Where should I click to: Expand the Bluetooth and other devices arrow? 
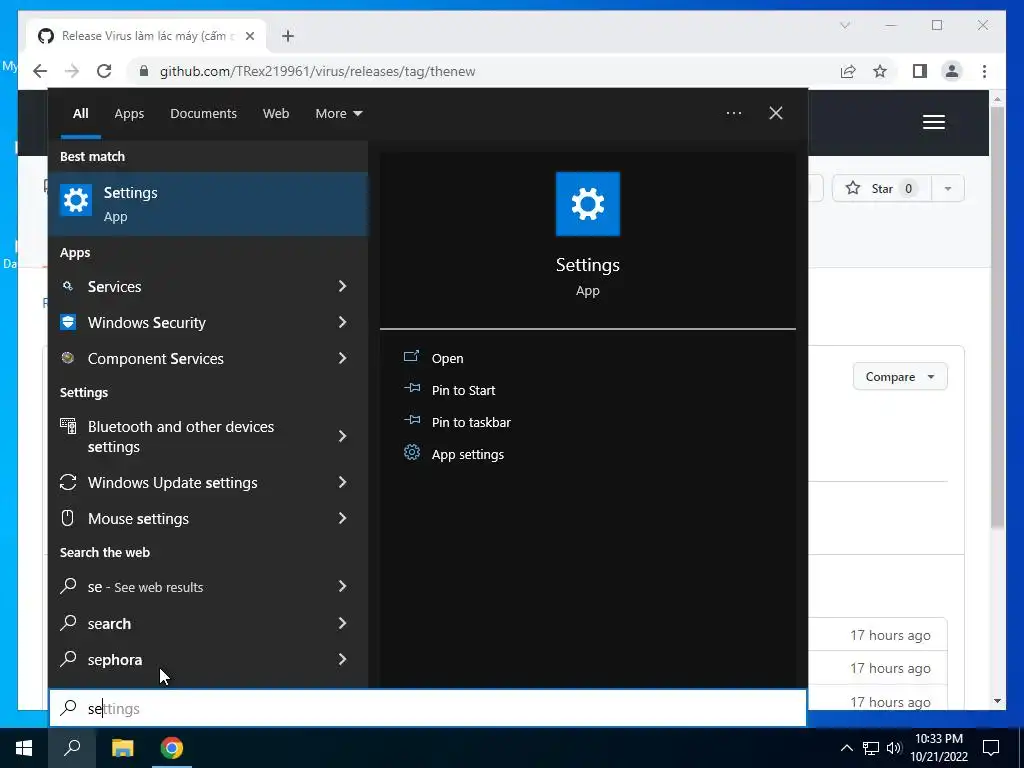pos(342,436)
